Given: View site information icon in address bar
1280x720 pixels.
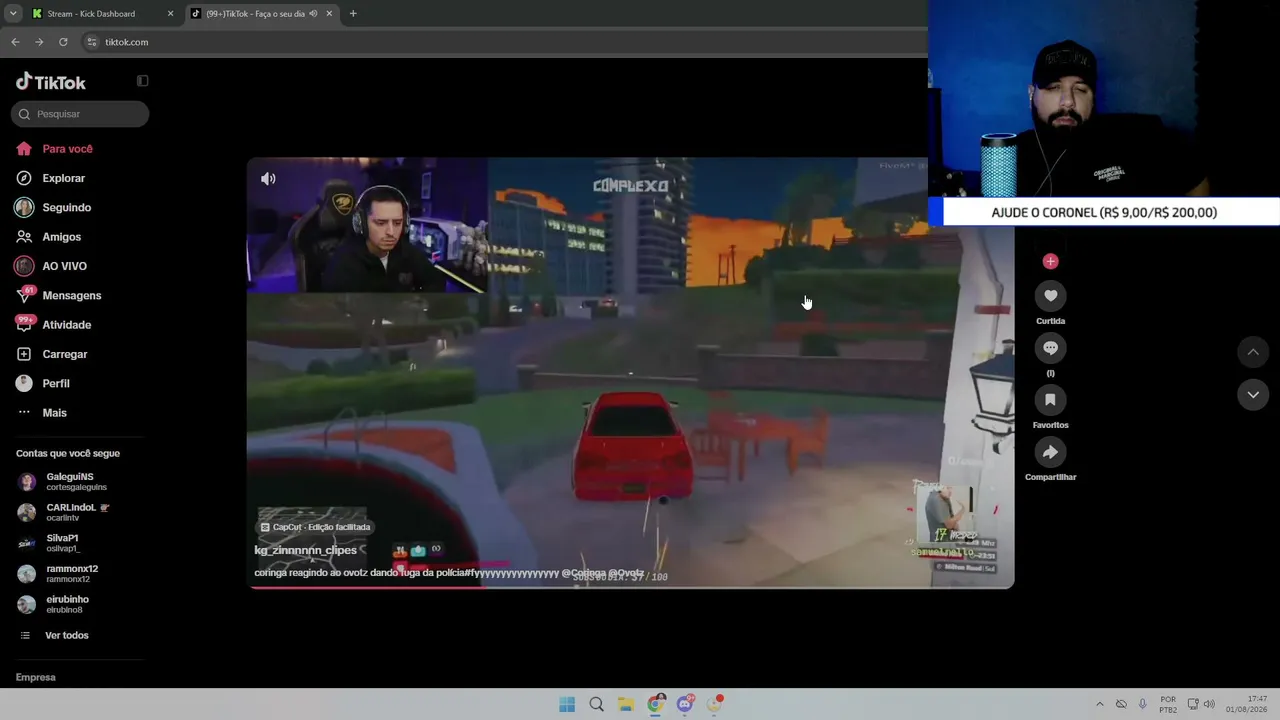Looking at the screenshot, I should click(x=92, y=42).
